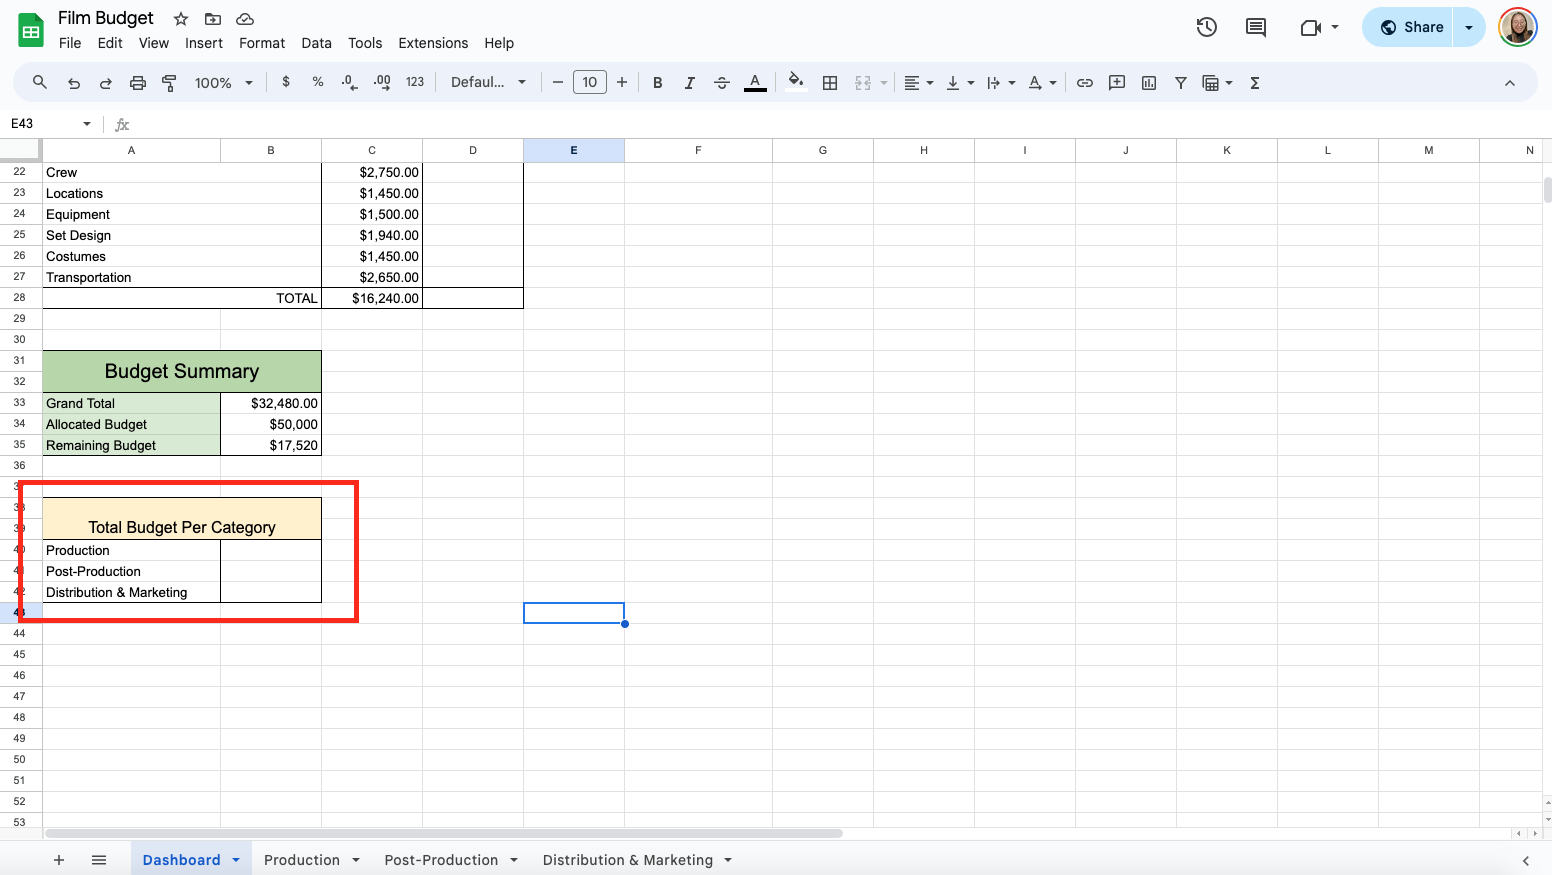Viewport: 1552px width, 875px height.
Task: Open the font family dropdown
Action: (488, 83)
